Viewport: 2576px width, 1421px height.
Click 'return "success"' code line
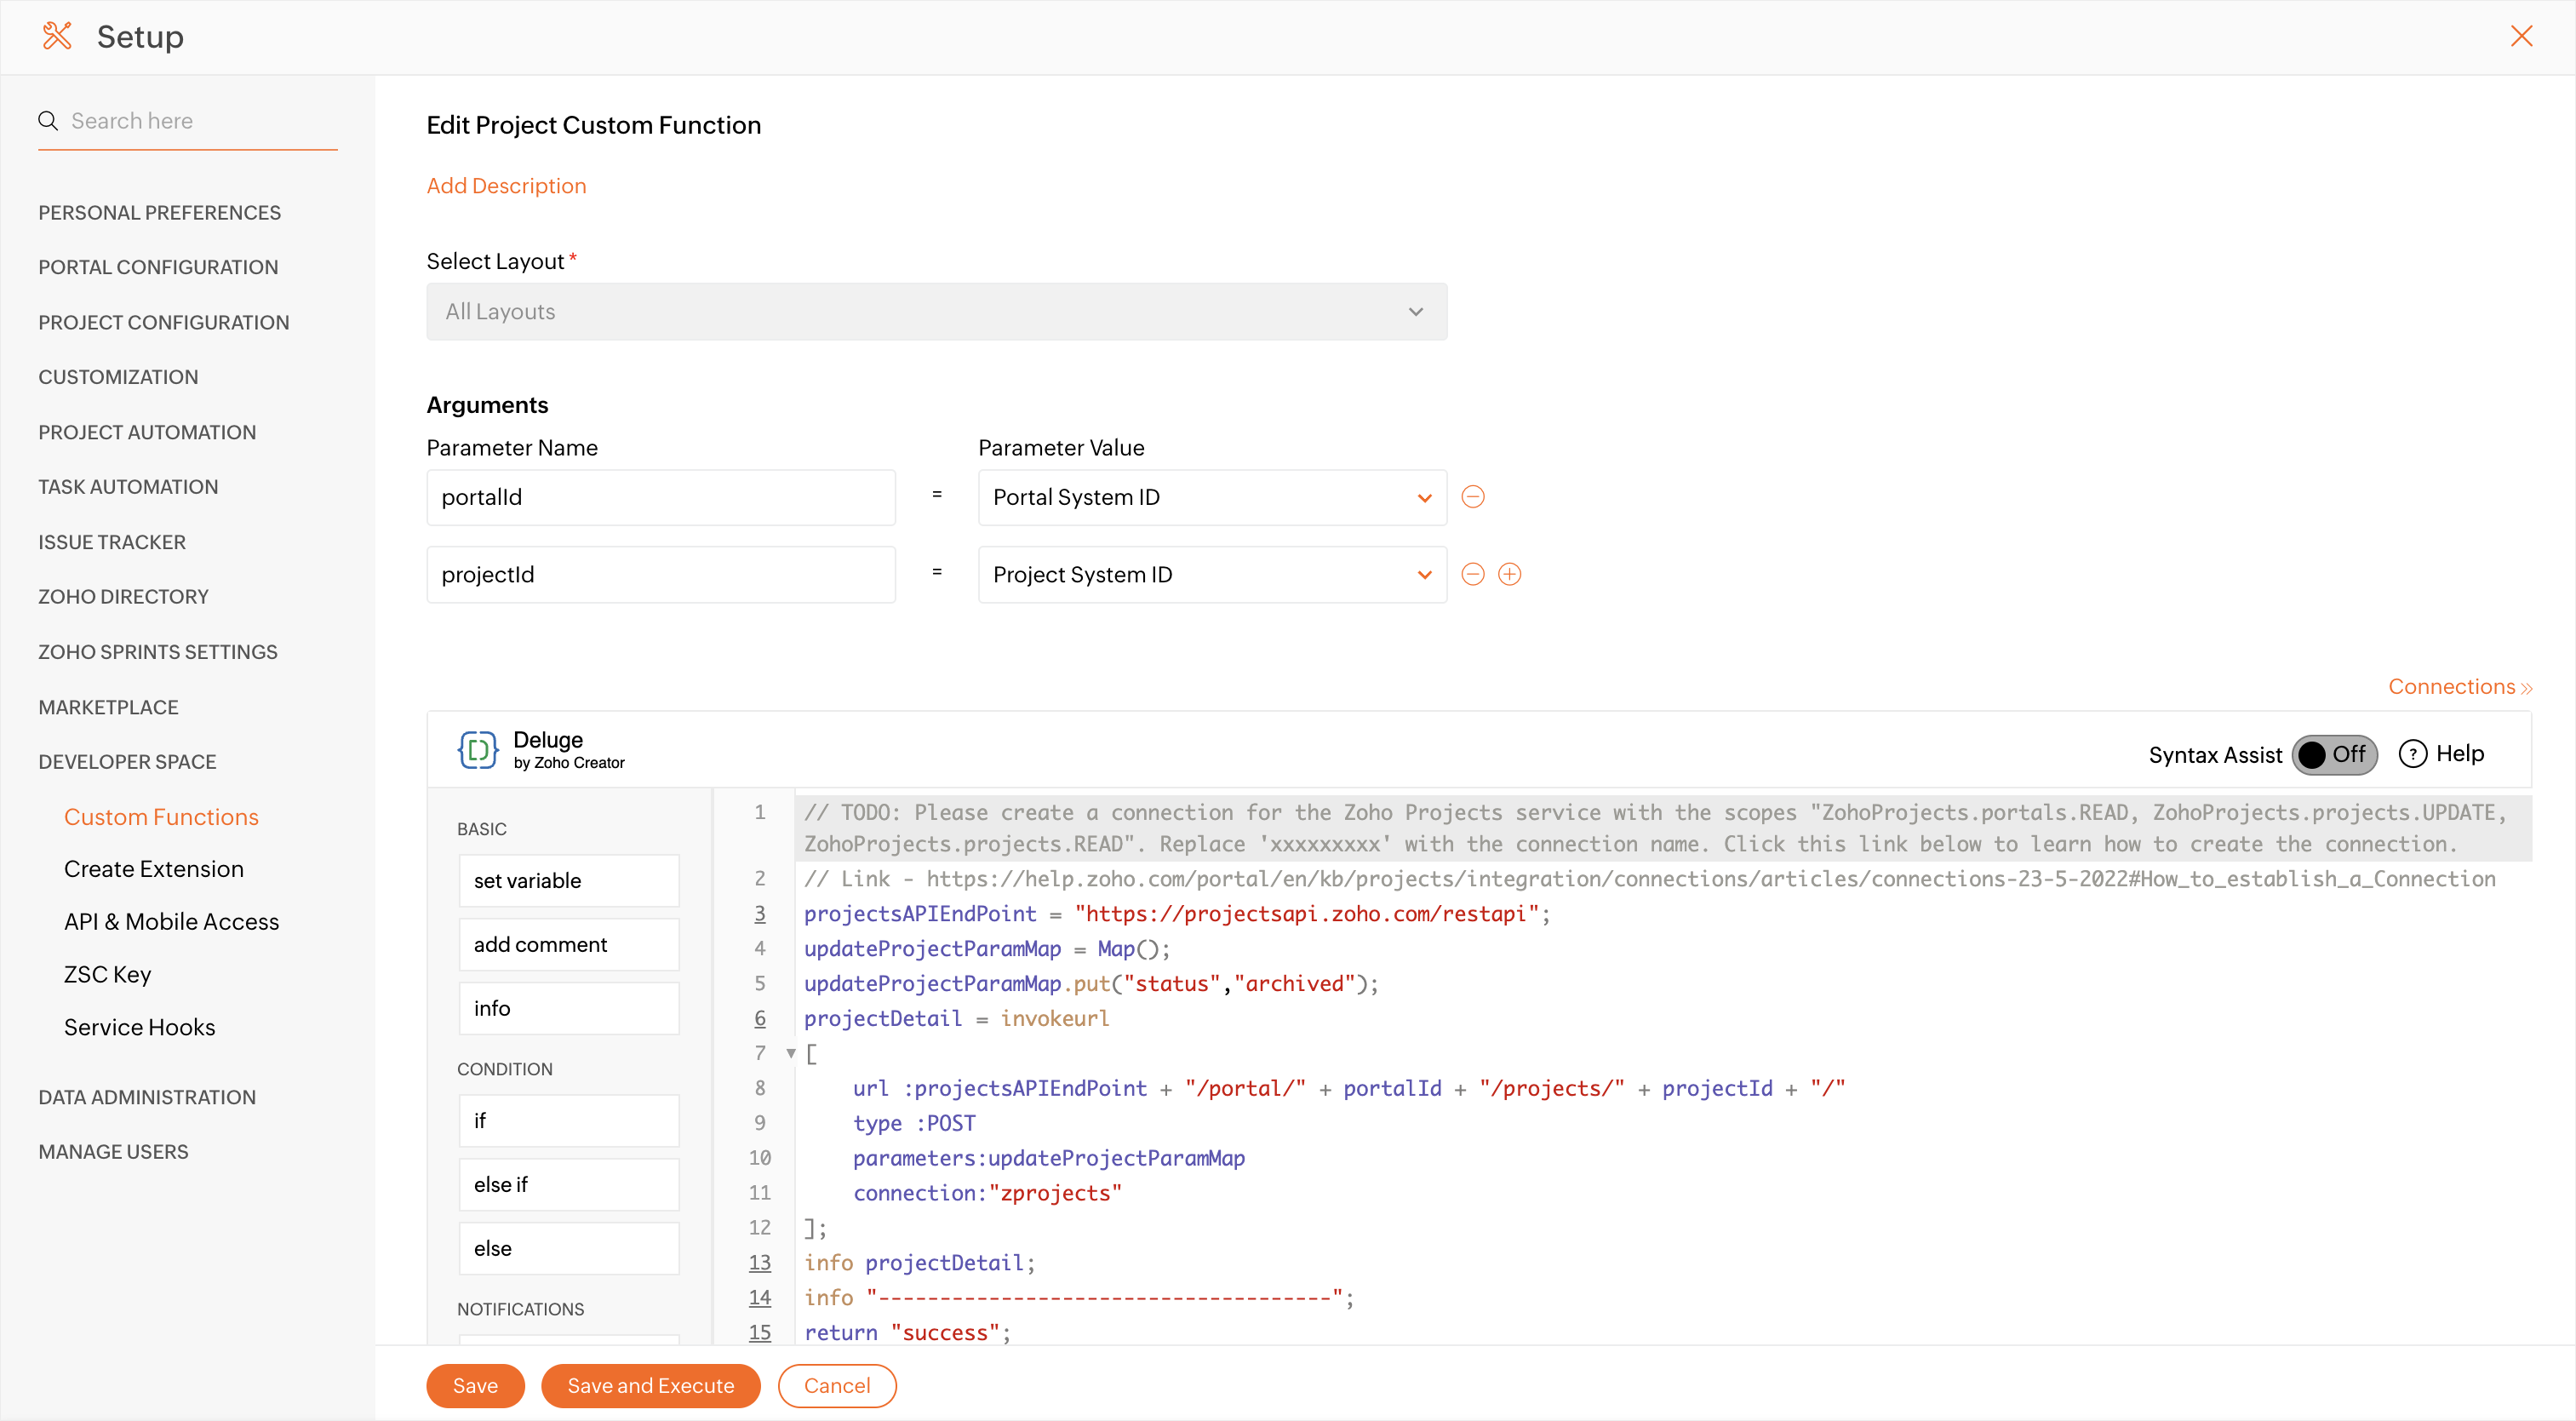(907, 1333)
